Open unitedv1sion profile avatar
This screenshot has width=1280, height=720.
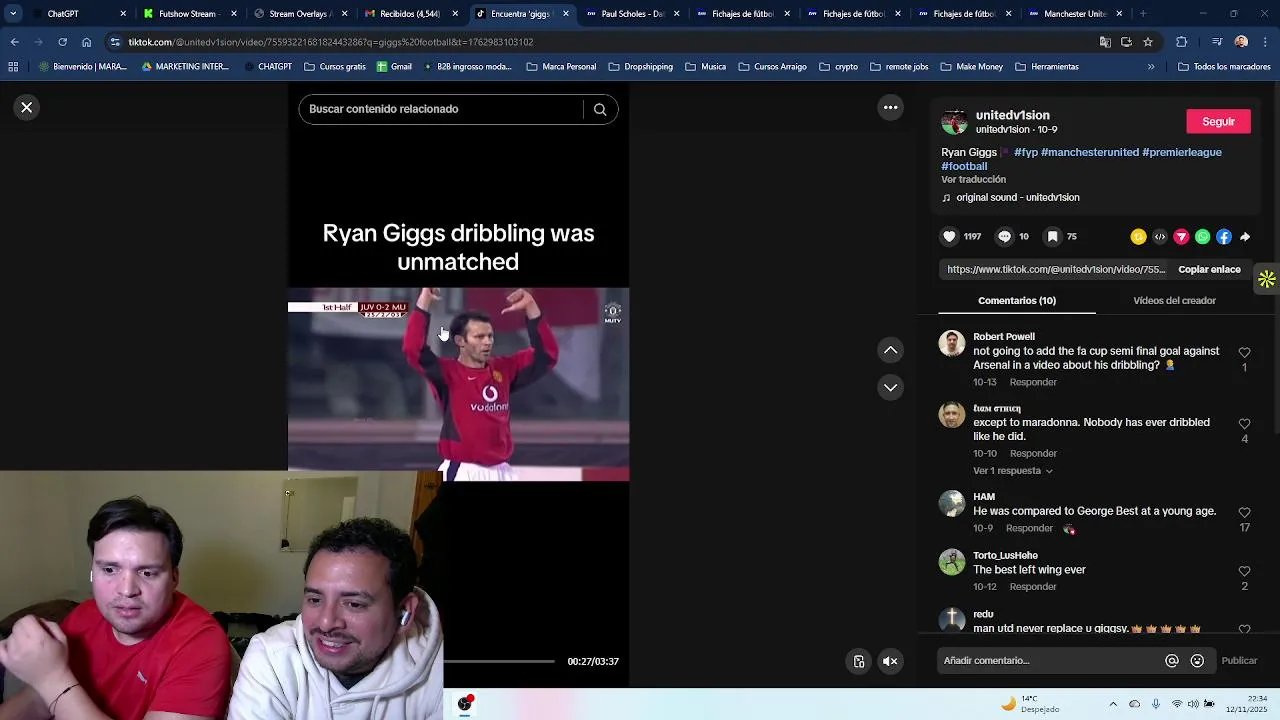955,122
